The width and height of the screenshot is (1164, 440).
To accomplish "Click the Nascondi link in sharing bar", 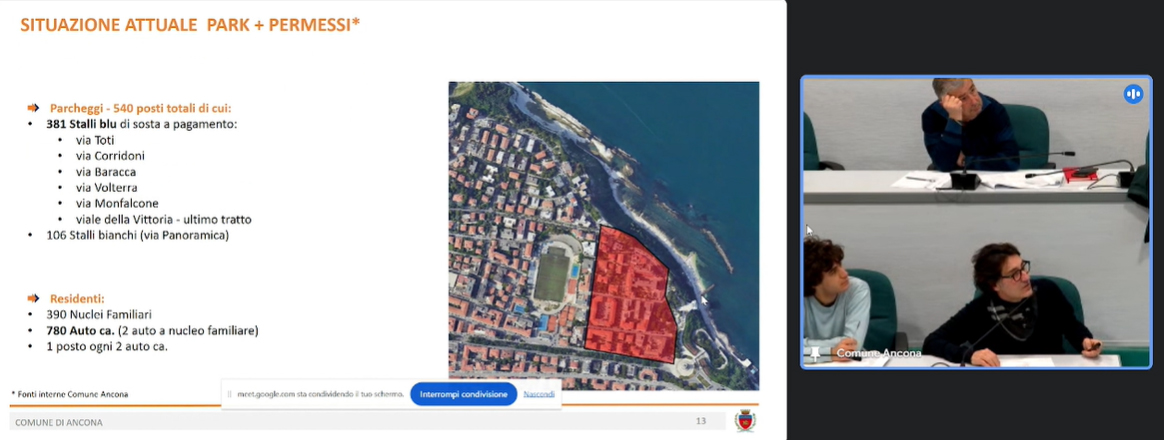I will click(x=539, y=394).
